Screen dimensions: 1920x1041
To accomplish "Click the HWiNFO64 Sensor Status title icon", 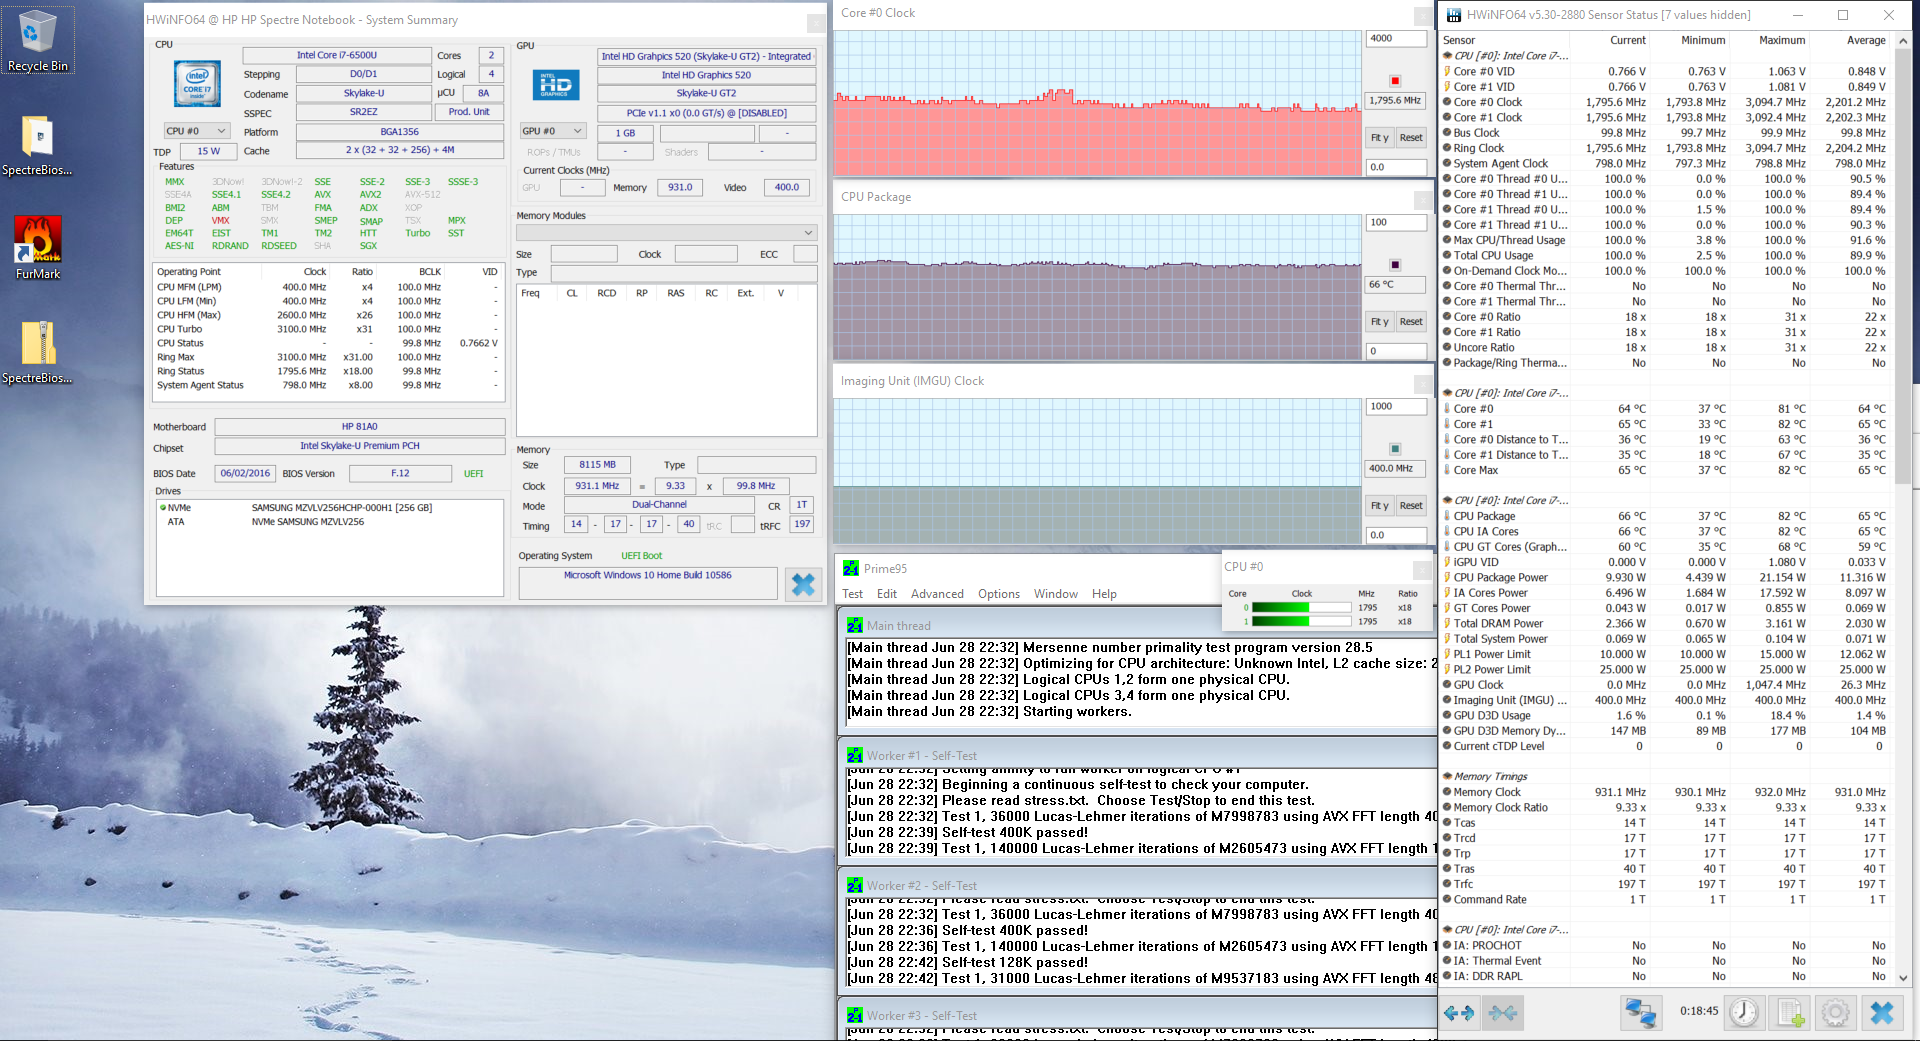I will [x=1454, y=15].
